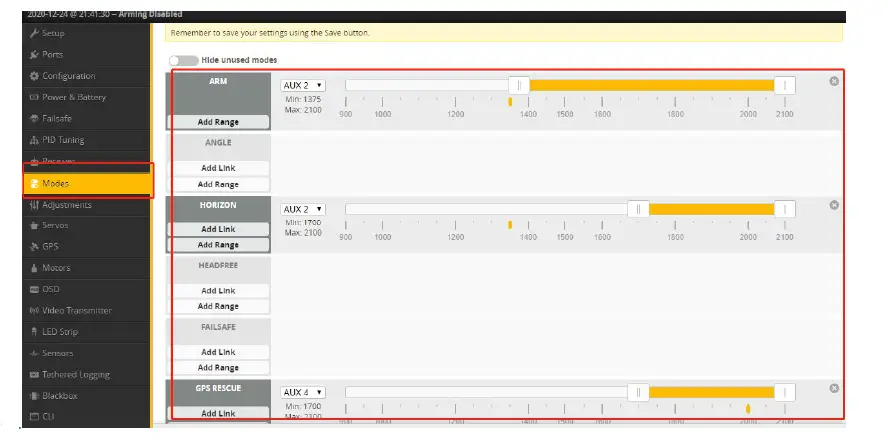Open the Blackbox tab
Screen dimensions: 888x440
click(88, 396)
